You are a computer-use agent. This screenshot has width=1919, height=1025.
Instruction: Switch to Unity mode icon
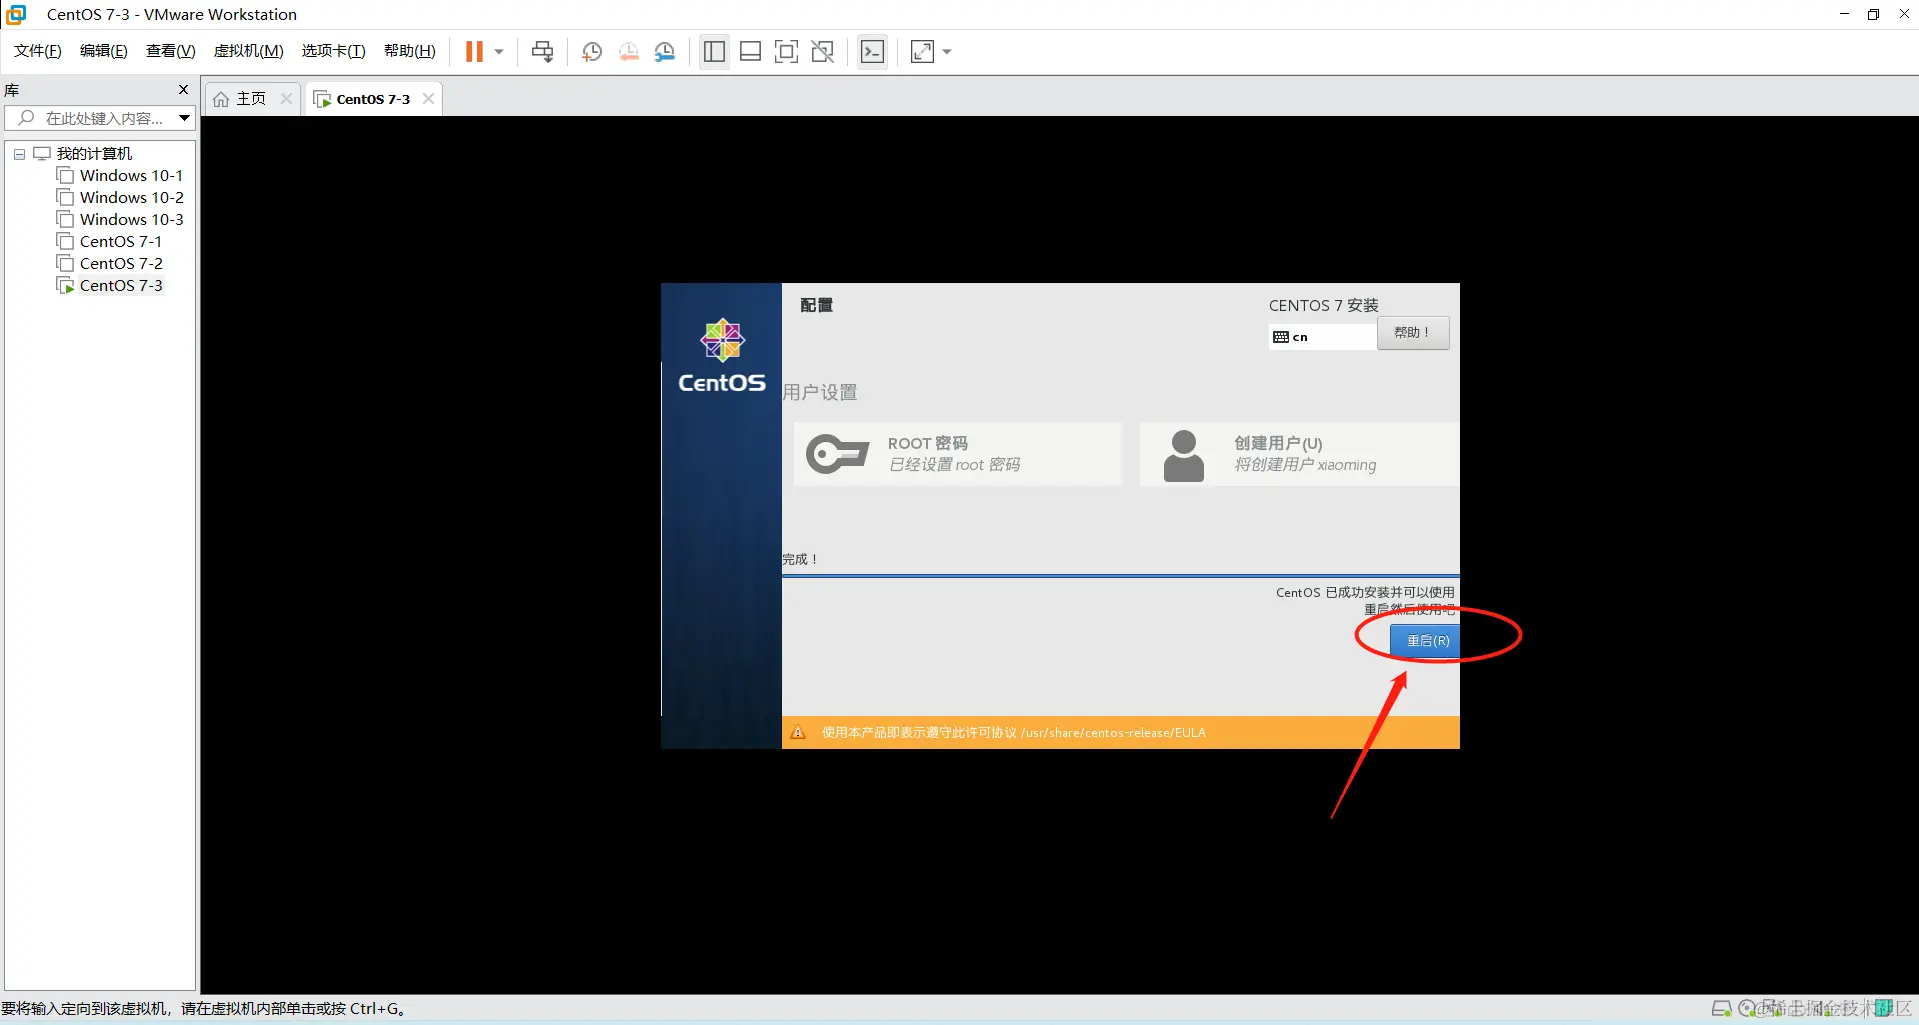coord(823,52)
